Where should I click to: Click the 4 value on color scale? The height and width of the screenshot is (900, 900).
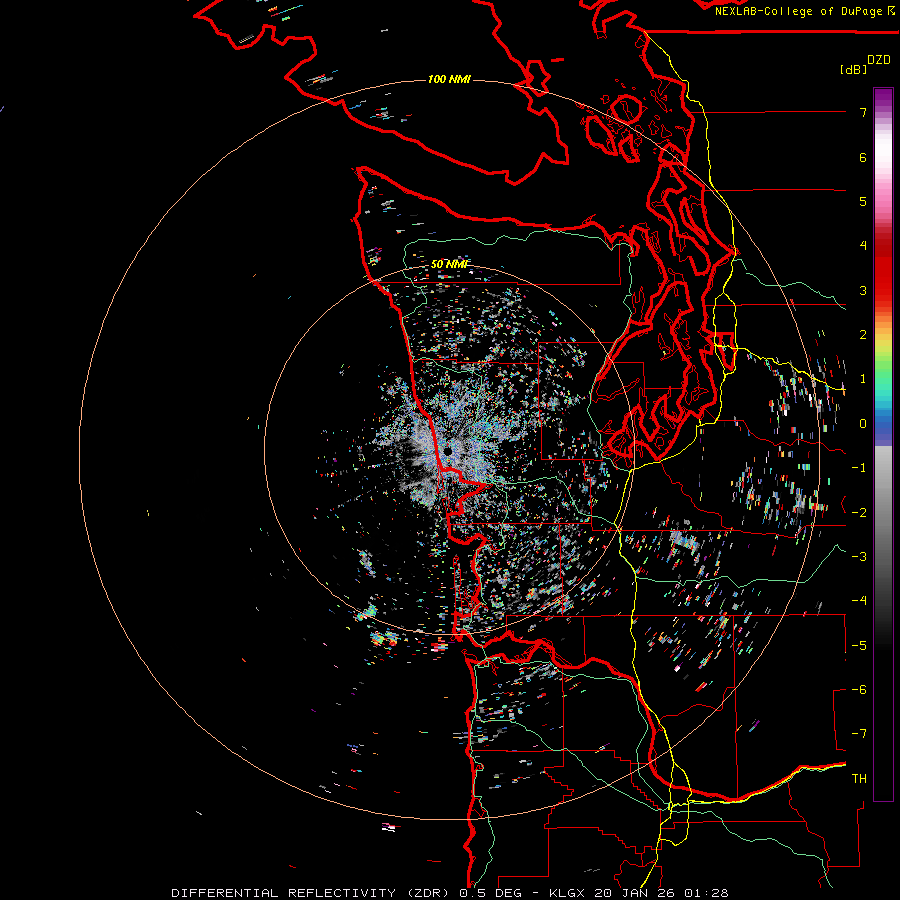[863, 246]
